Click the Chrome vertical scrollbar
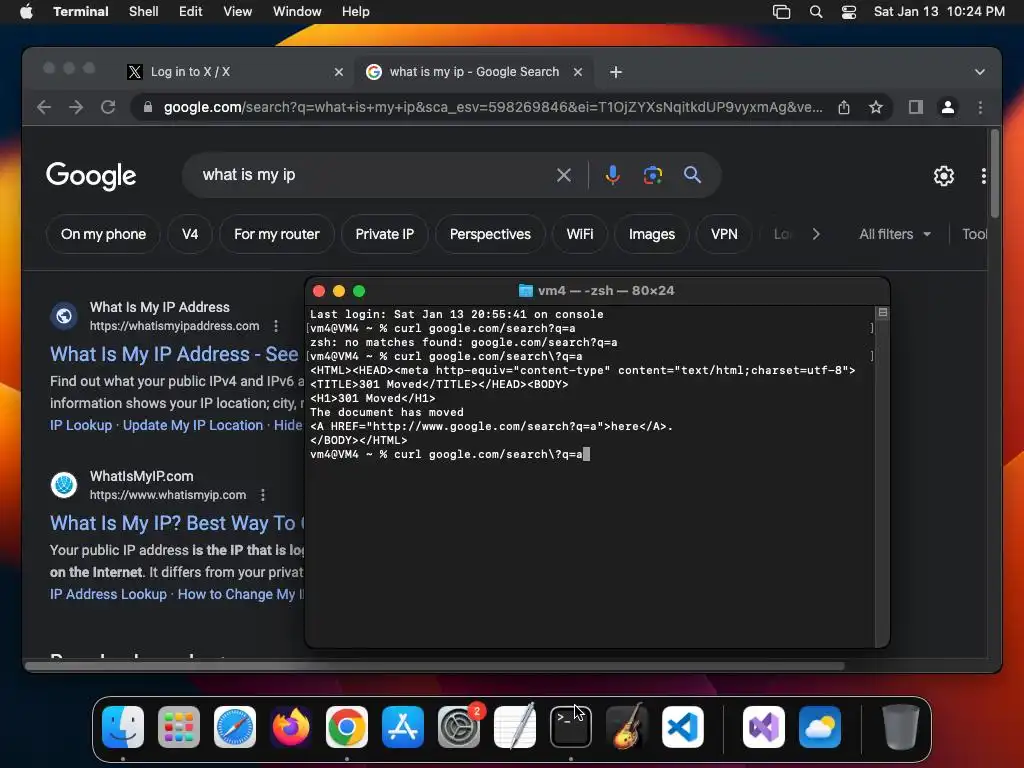The image size is (1024, 768). pyautogui.click(x=994, y=174)
